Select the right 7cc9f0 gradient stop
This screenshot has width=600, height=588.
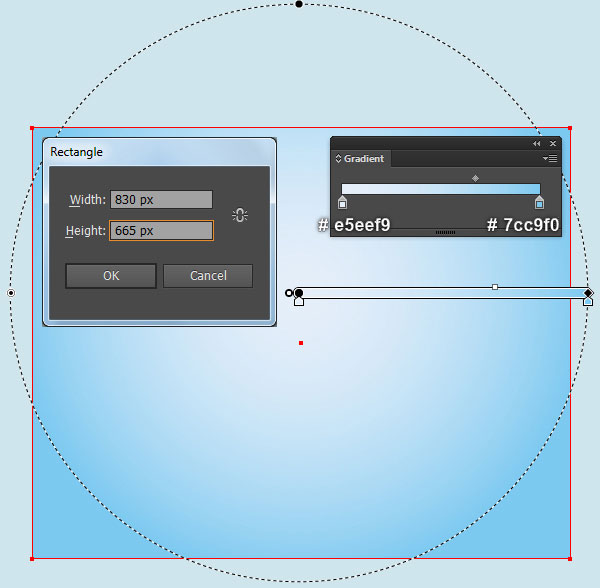coord(539,202)
